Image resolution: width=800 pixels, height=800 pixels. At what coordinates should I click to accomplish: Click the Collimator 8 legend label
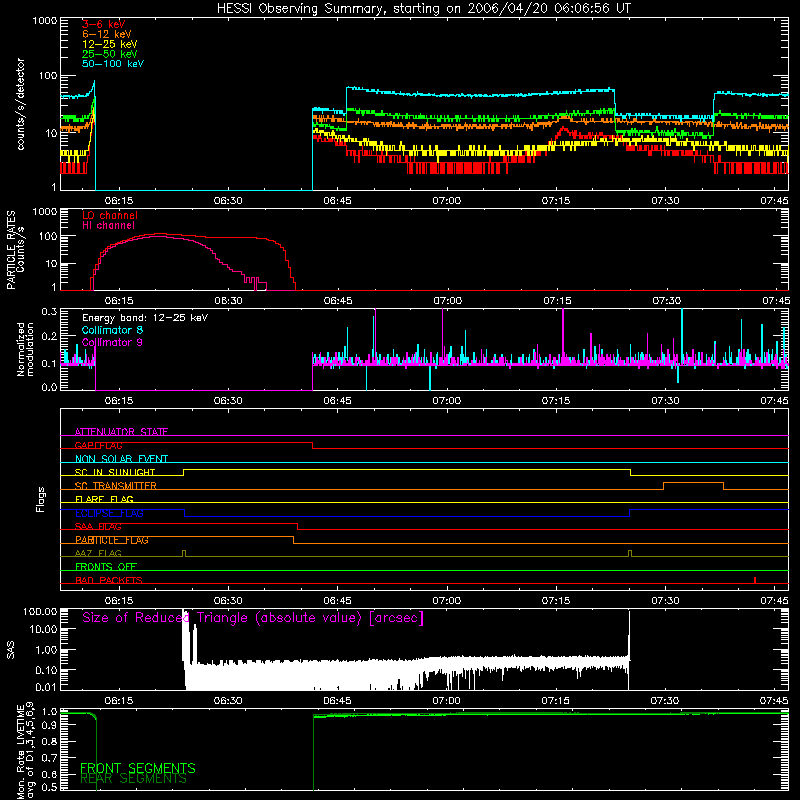pyautogui.click(x=112, y=330)
